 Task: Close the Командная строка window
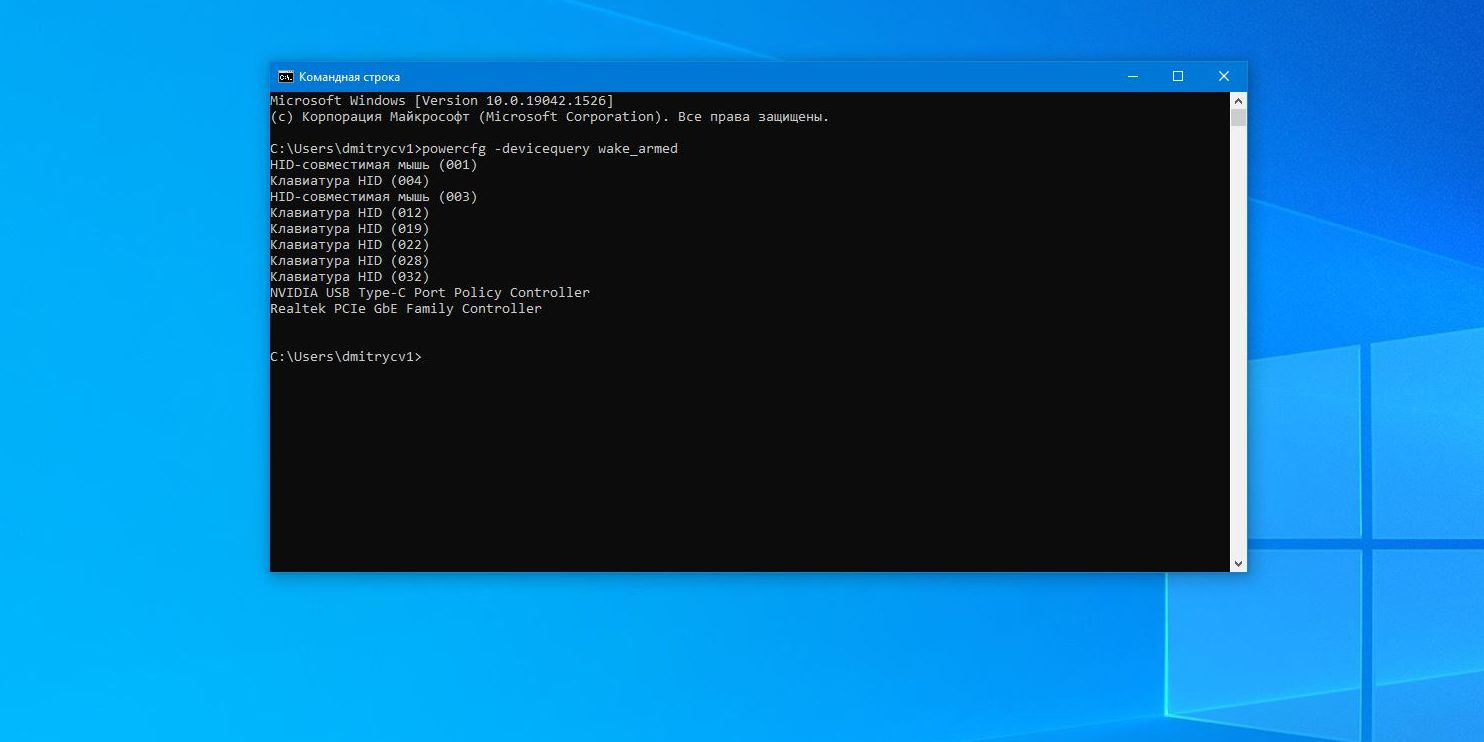[x=1223, y=77]
